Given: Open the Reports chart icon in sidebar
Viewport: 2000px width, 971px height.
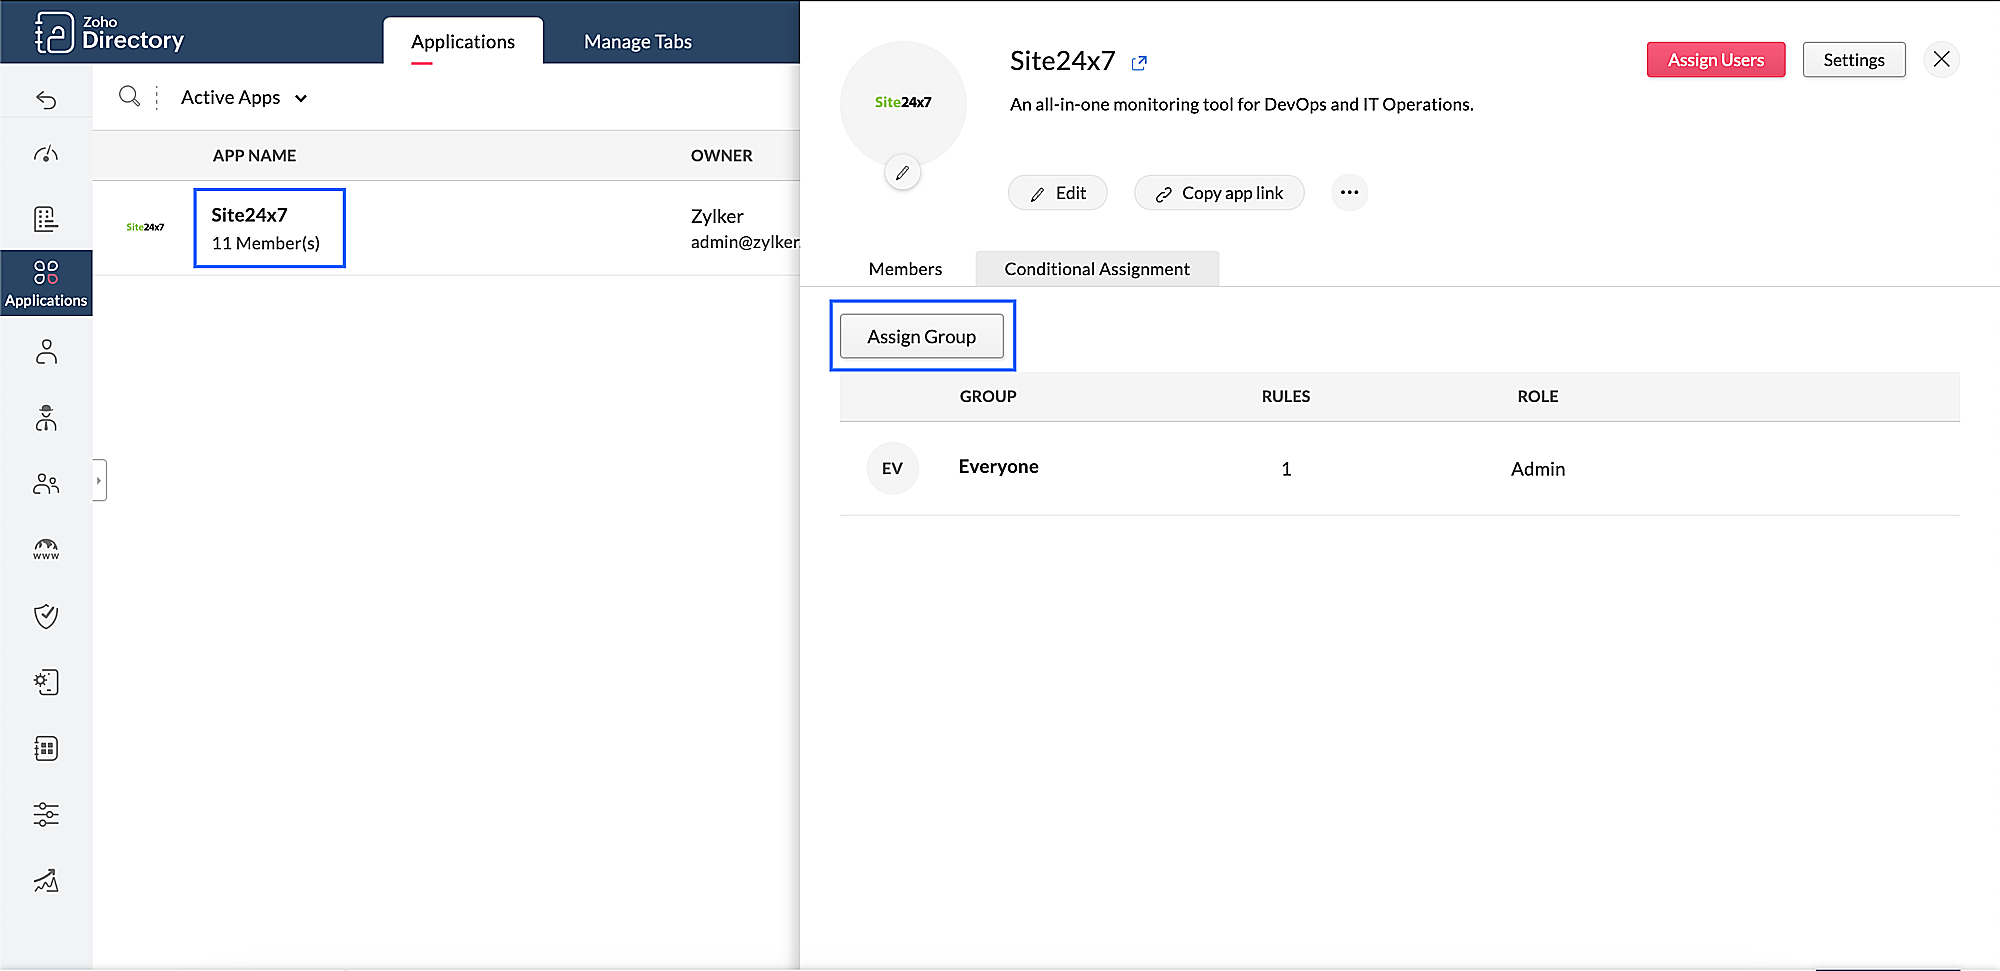Looking at the screenshot, I should coord(46,881).
